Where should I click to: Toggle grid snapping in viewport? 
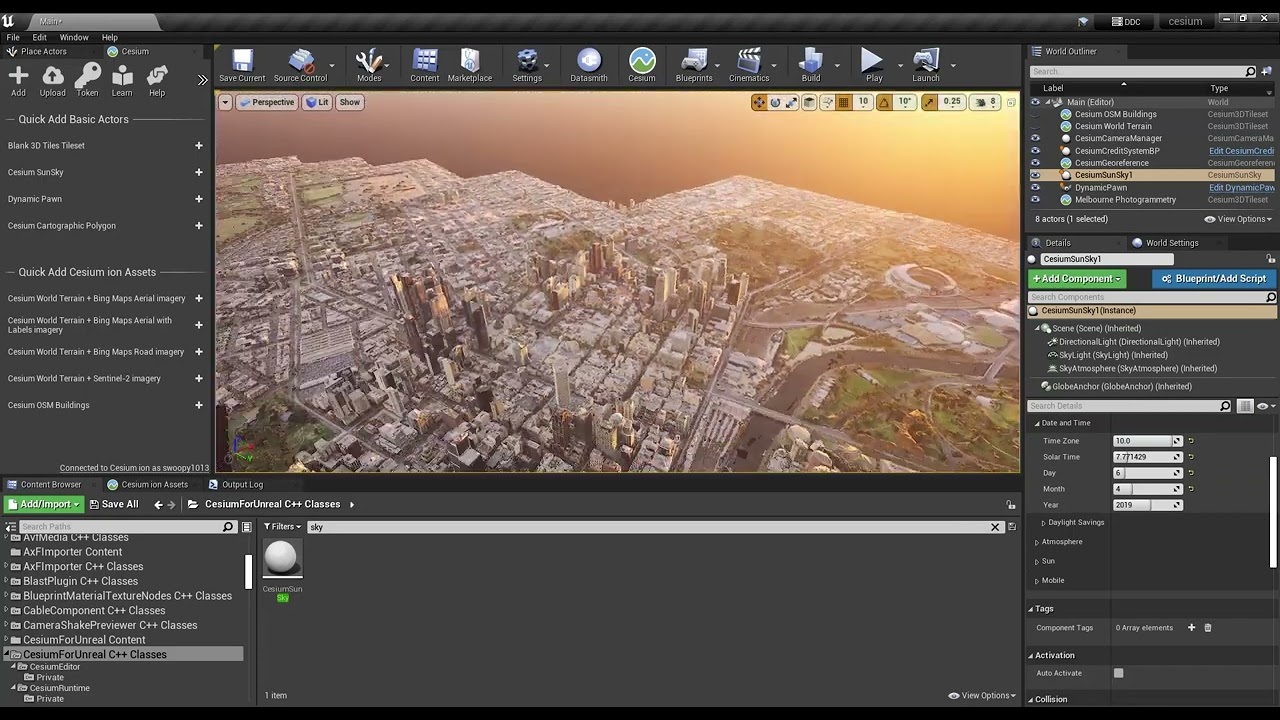pyautogui.click(x=844, y=102)
